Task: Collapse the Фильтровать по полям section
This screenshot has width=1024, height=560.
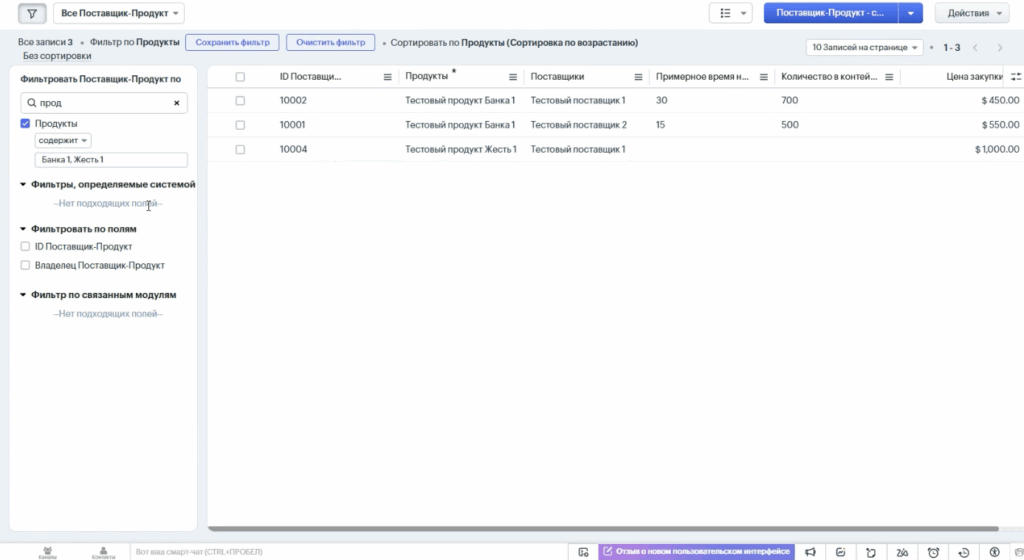Action: click(x=23, y=229)
